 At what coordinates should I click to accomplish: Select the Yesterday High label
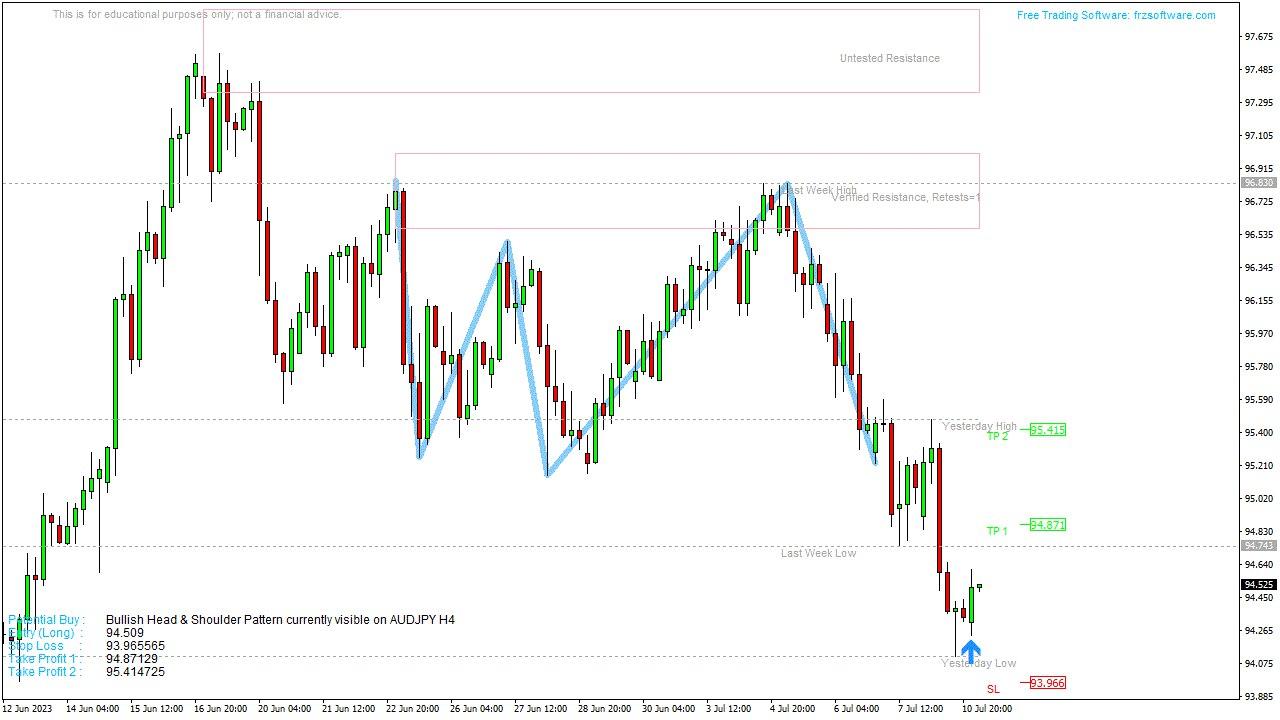980,426
